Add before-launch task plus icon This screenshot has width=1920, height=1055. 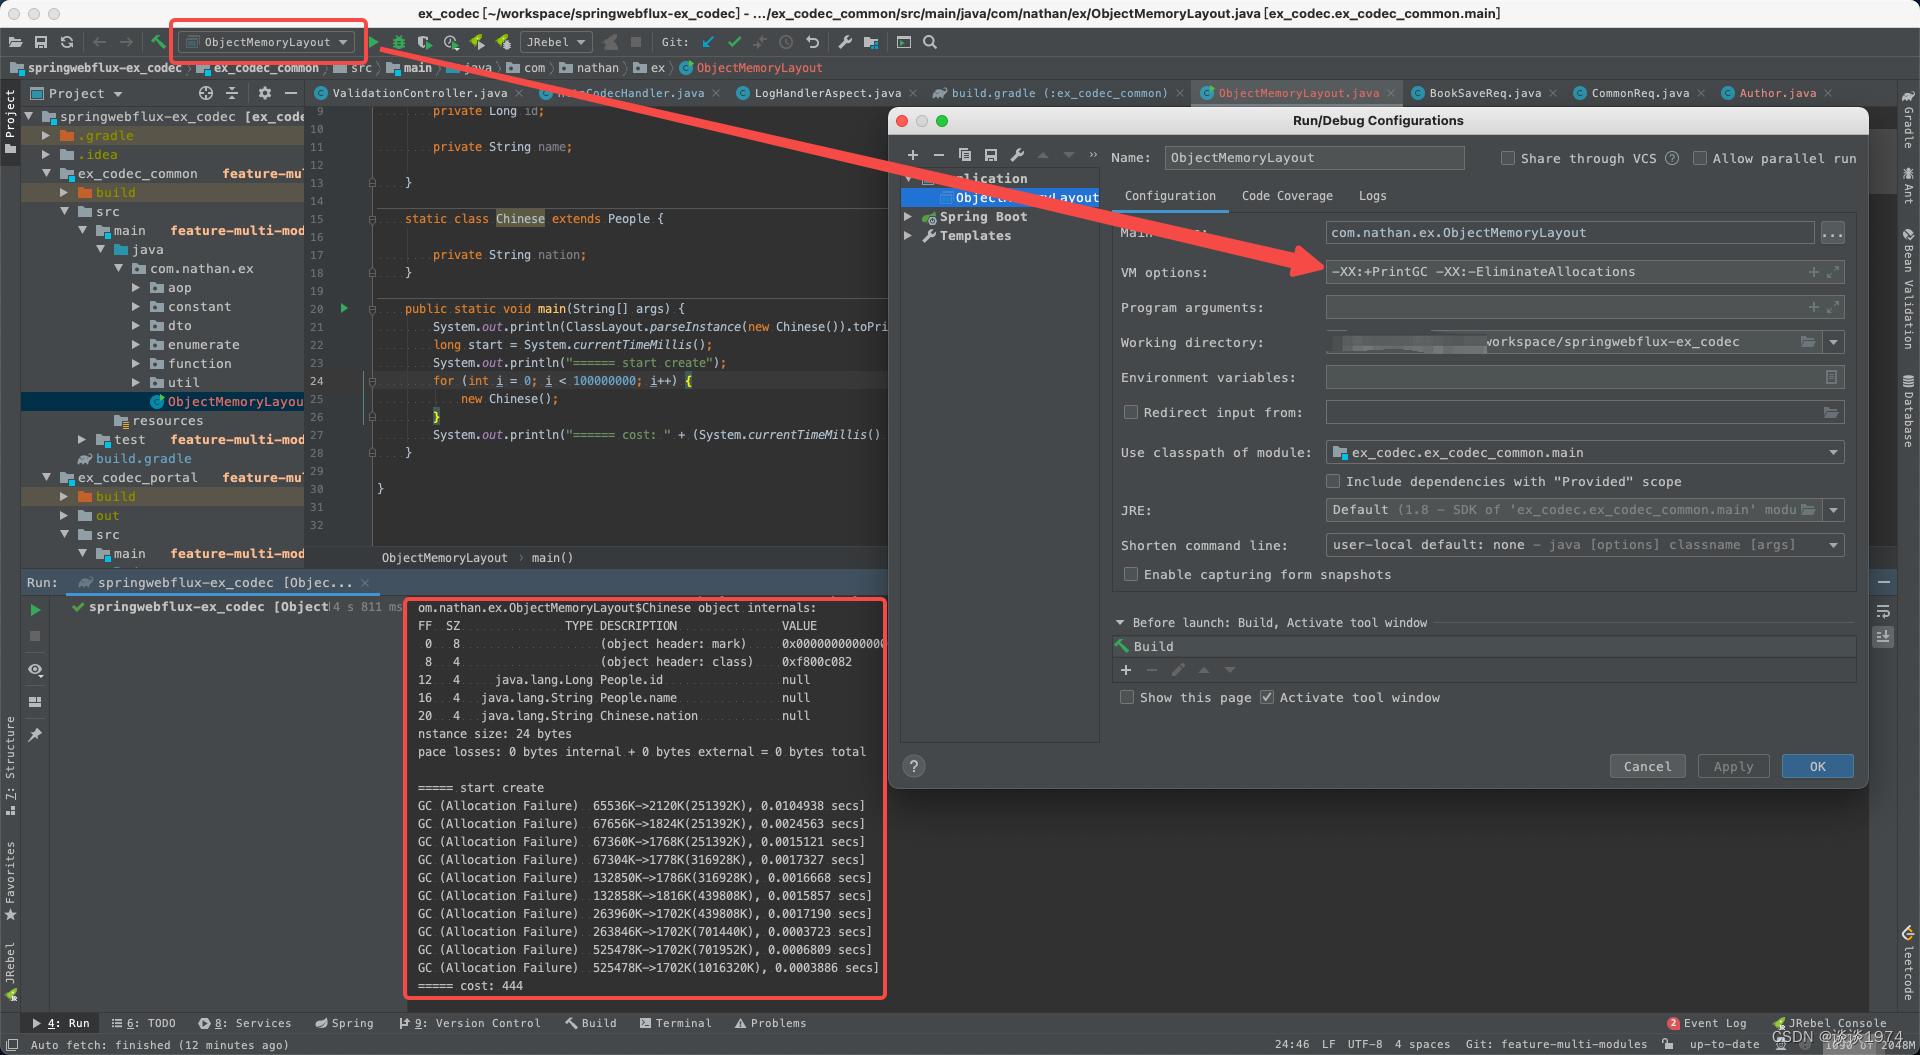[1126, 670]
